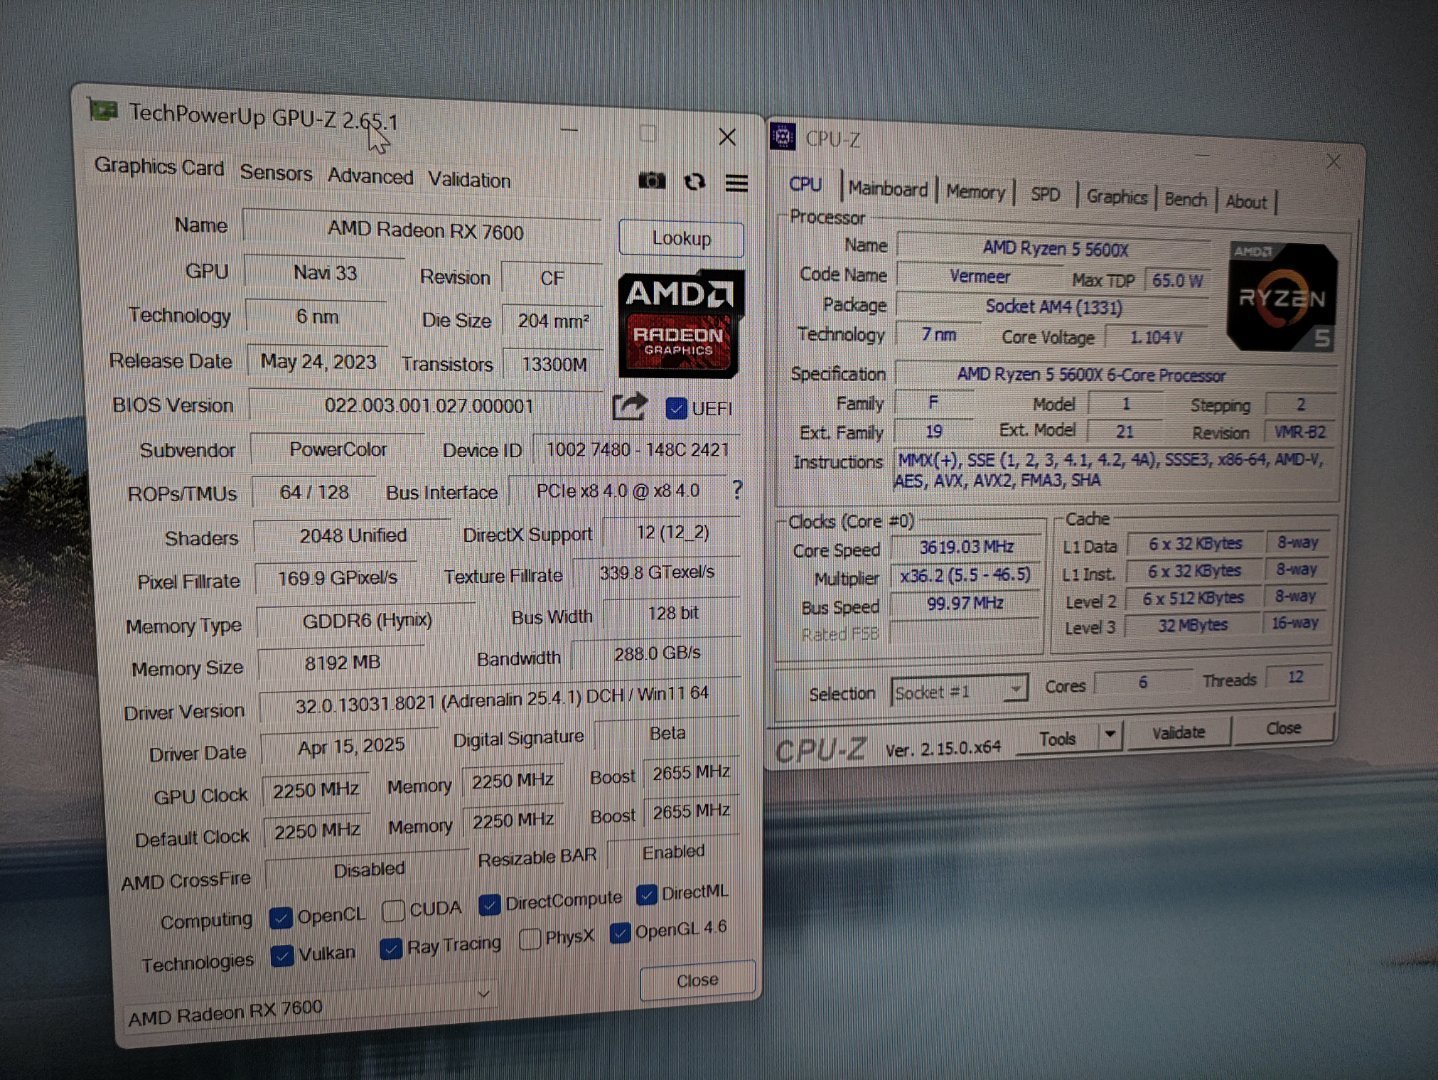
Task: Open the Graphics tab in CPU-Z
Action: coord(1116,196)
